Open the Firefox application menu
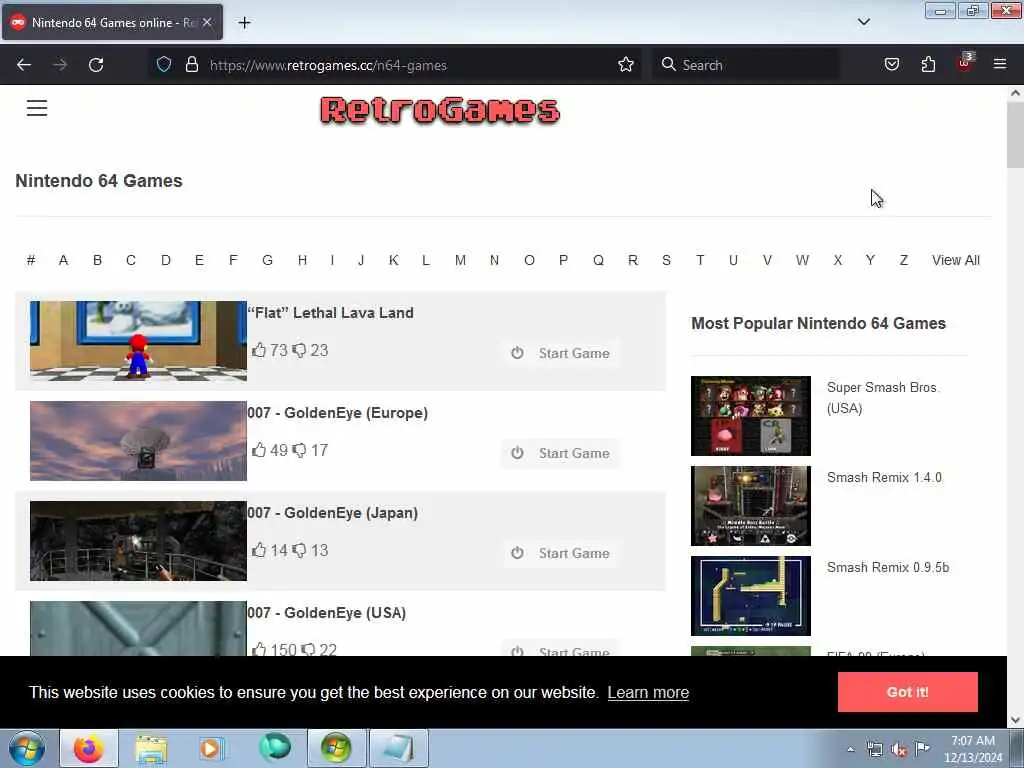This screenshot has height=768, width=1024. tap(999, 64)
